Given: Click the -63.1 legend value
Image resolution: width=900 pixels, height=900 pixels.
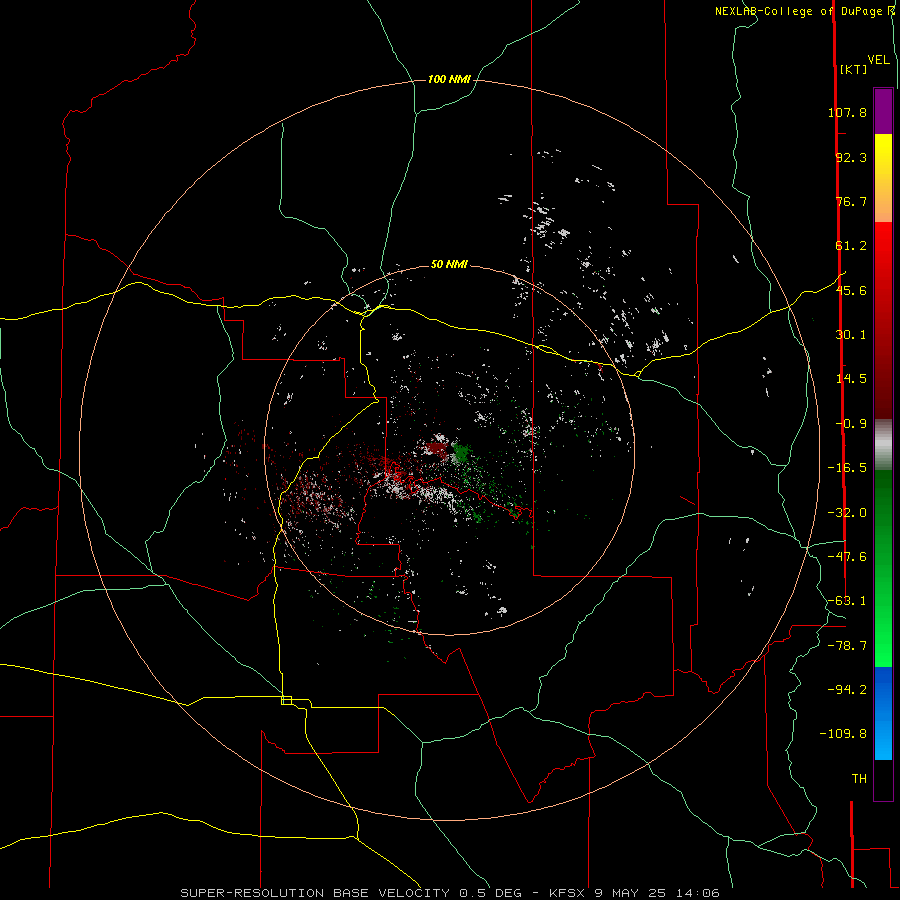Looking at the screenshot, I should click(847, 601).
